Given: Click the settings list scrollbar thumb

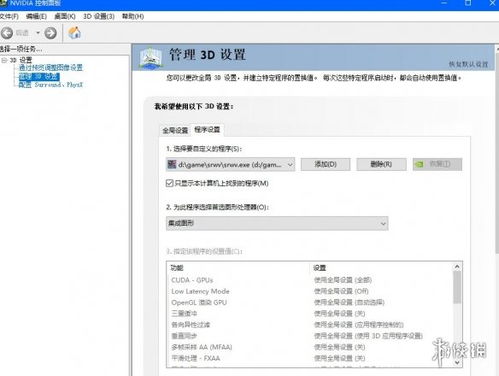Looking at the screenshot, I should click(x=457, y=287).
